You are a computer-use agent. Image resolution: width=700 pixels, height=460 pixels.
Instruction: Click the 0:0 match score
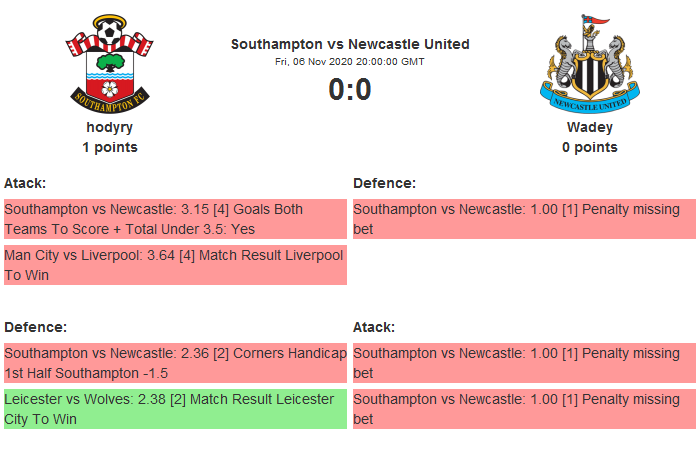350,90
